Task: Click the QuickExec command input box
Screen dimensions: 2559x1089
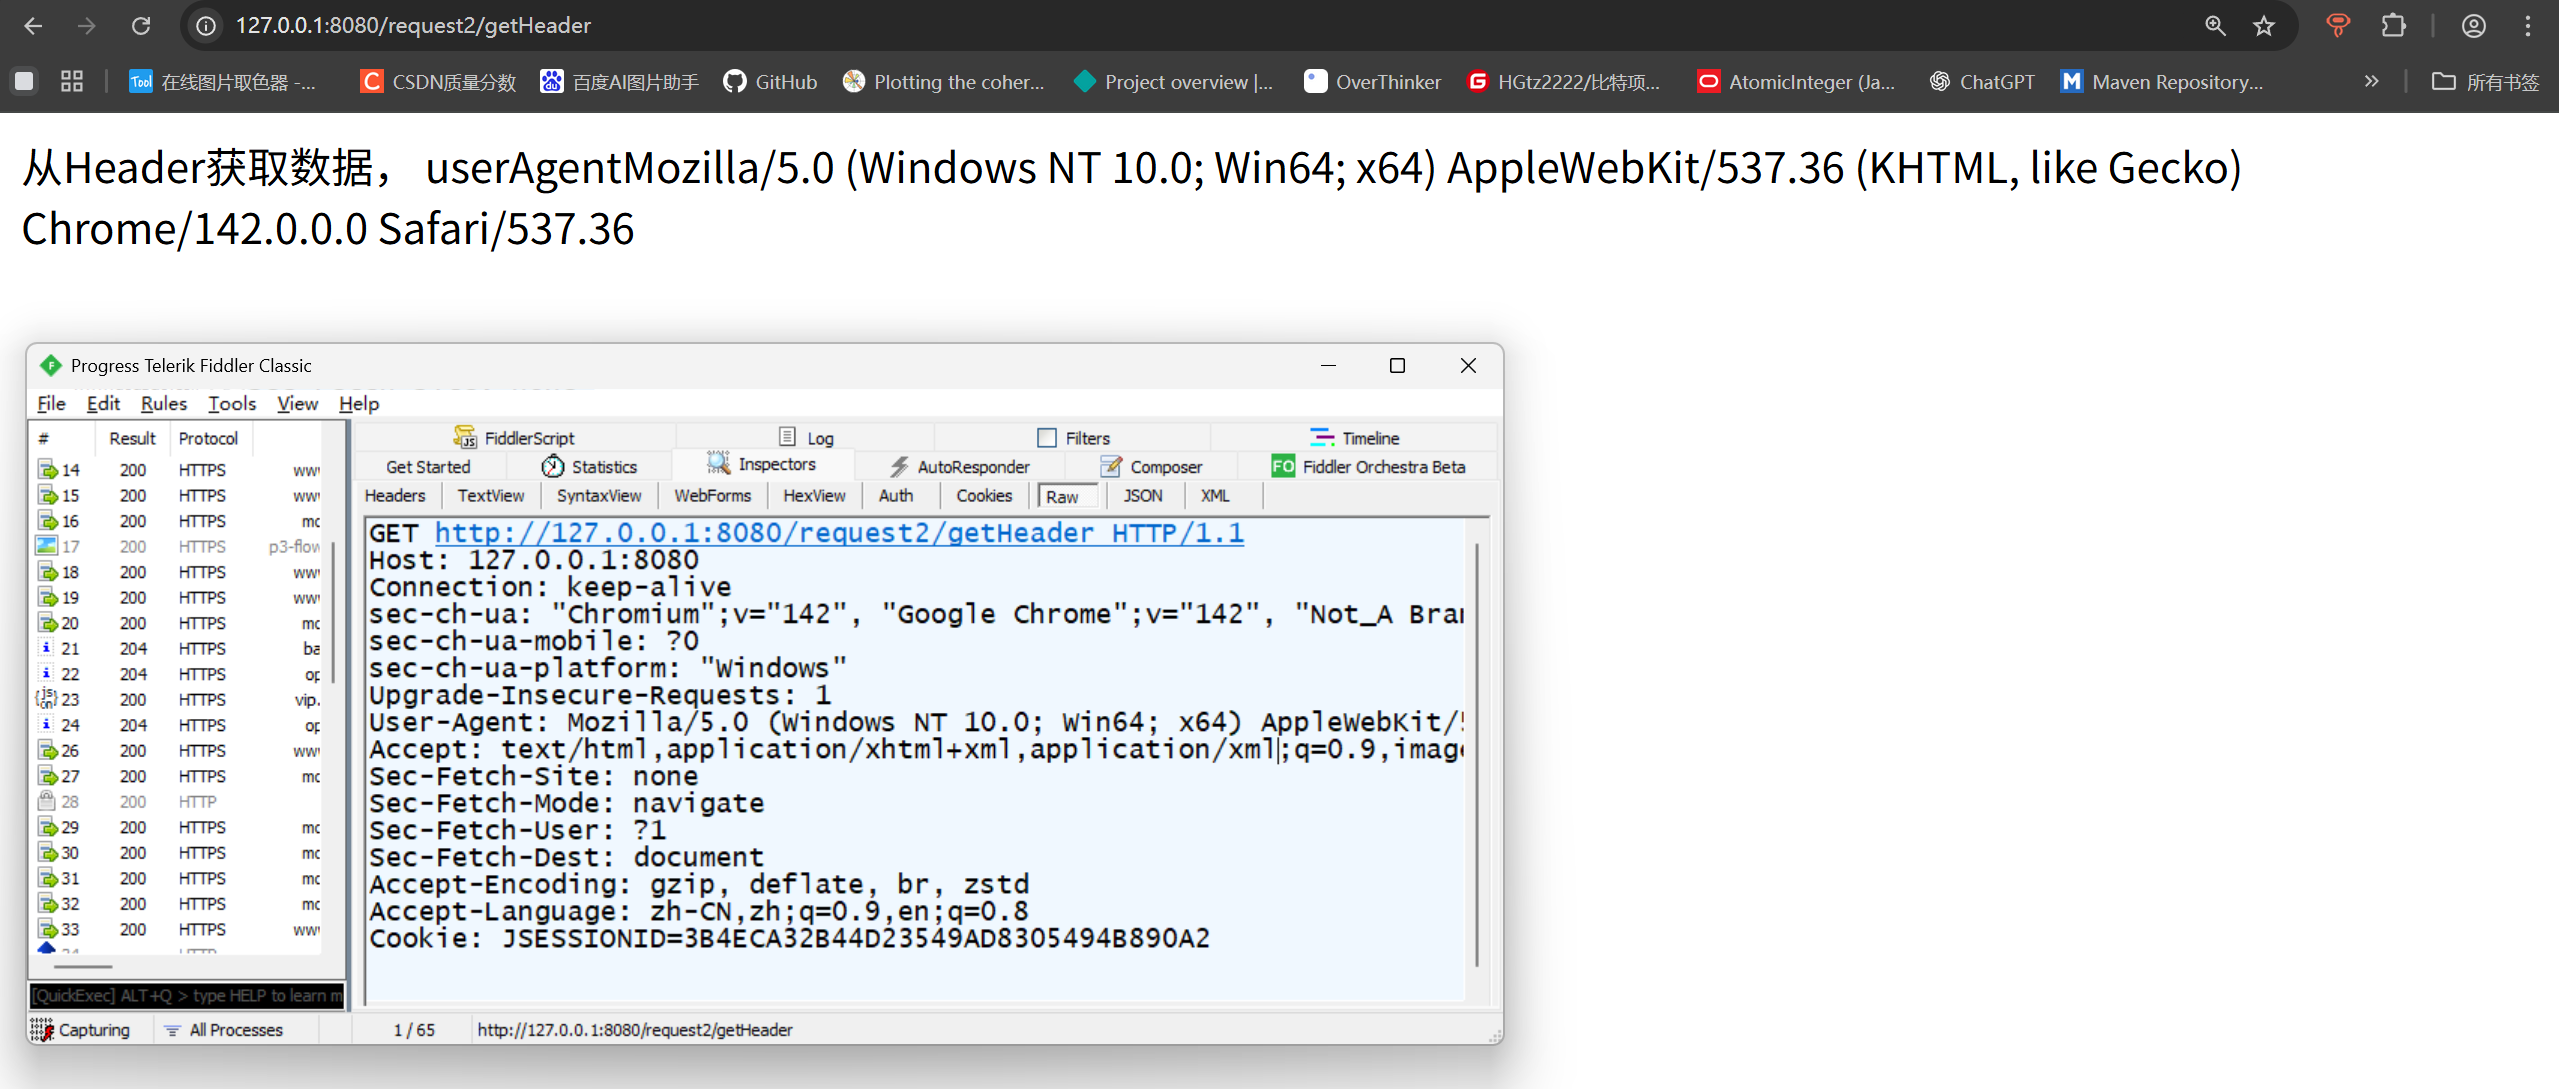Action: 186,996
